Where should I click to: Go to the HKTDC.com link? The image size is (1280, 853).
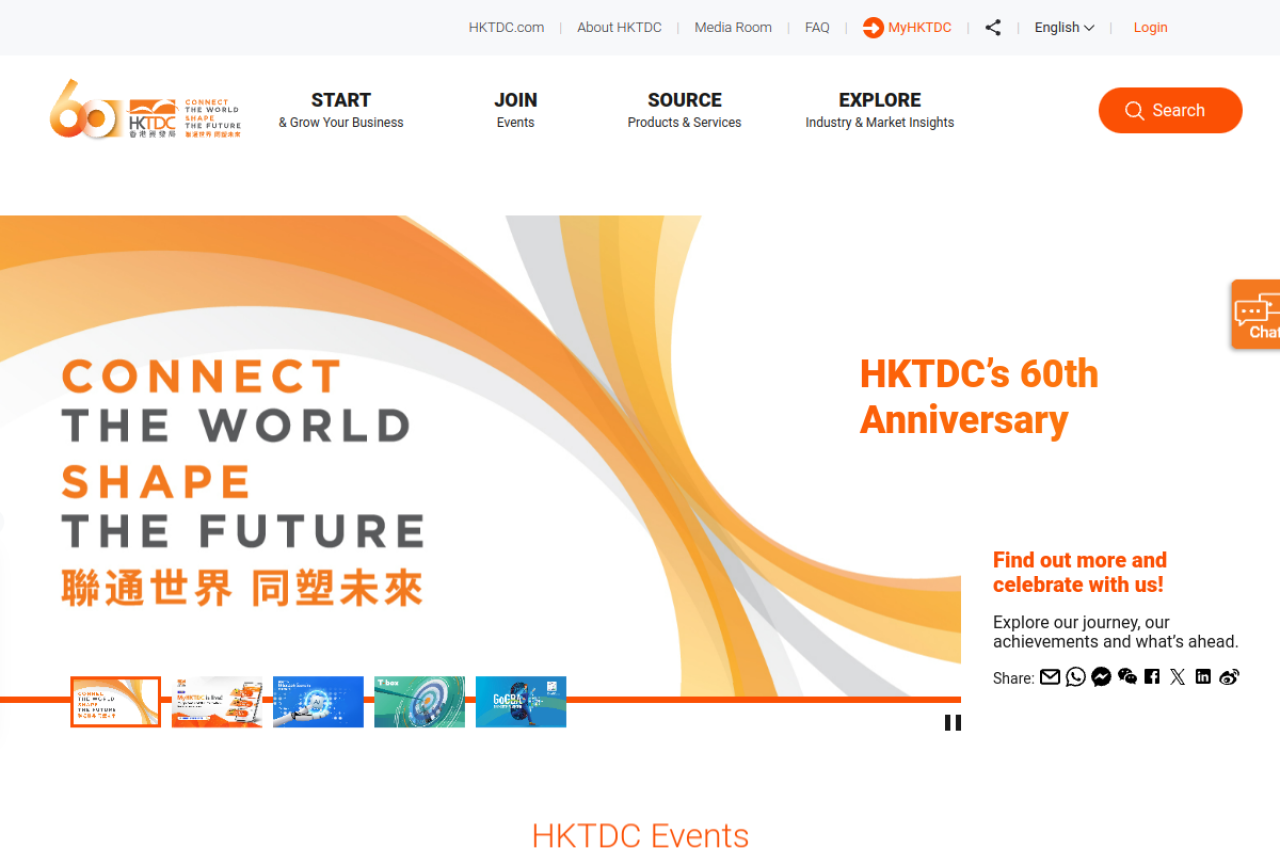click(506, 28)
